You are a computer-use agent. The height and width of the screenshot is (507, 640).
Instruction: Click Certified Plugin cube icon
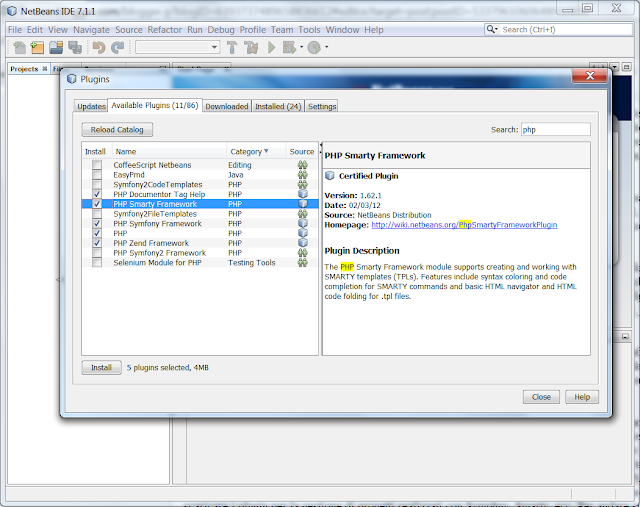(330, 176)
